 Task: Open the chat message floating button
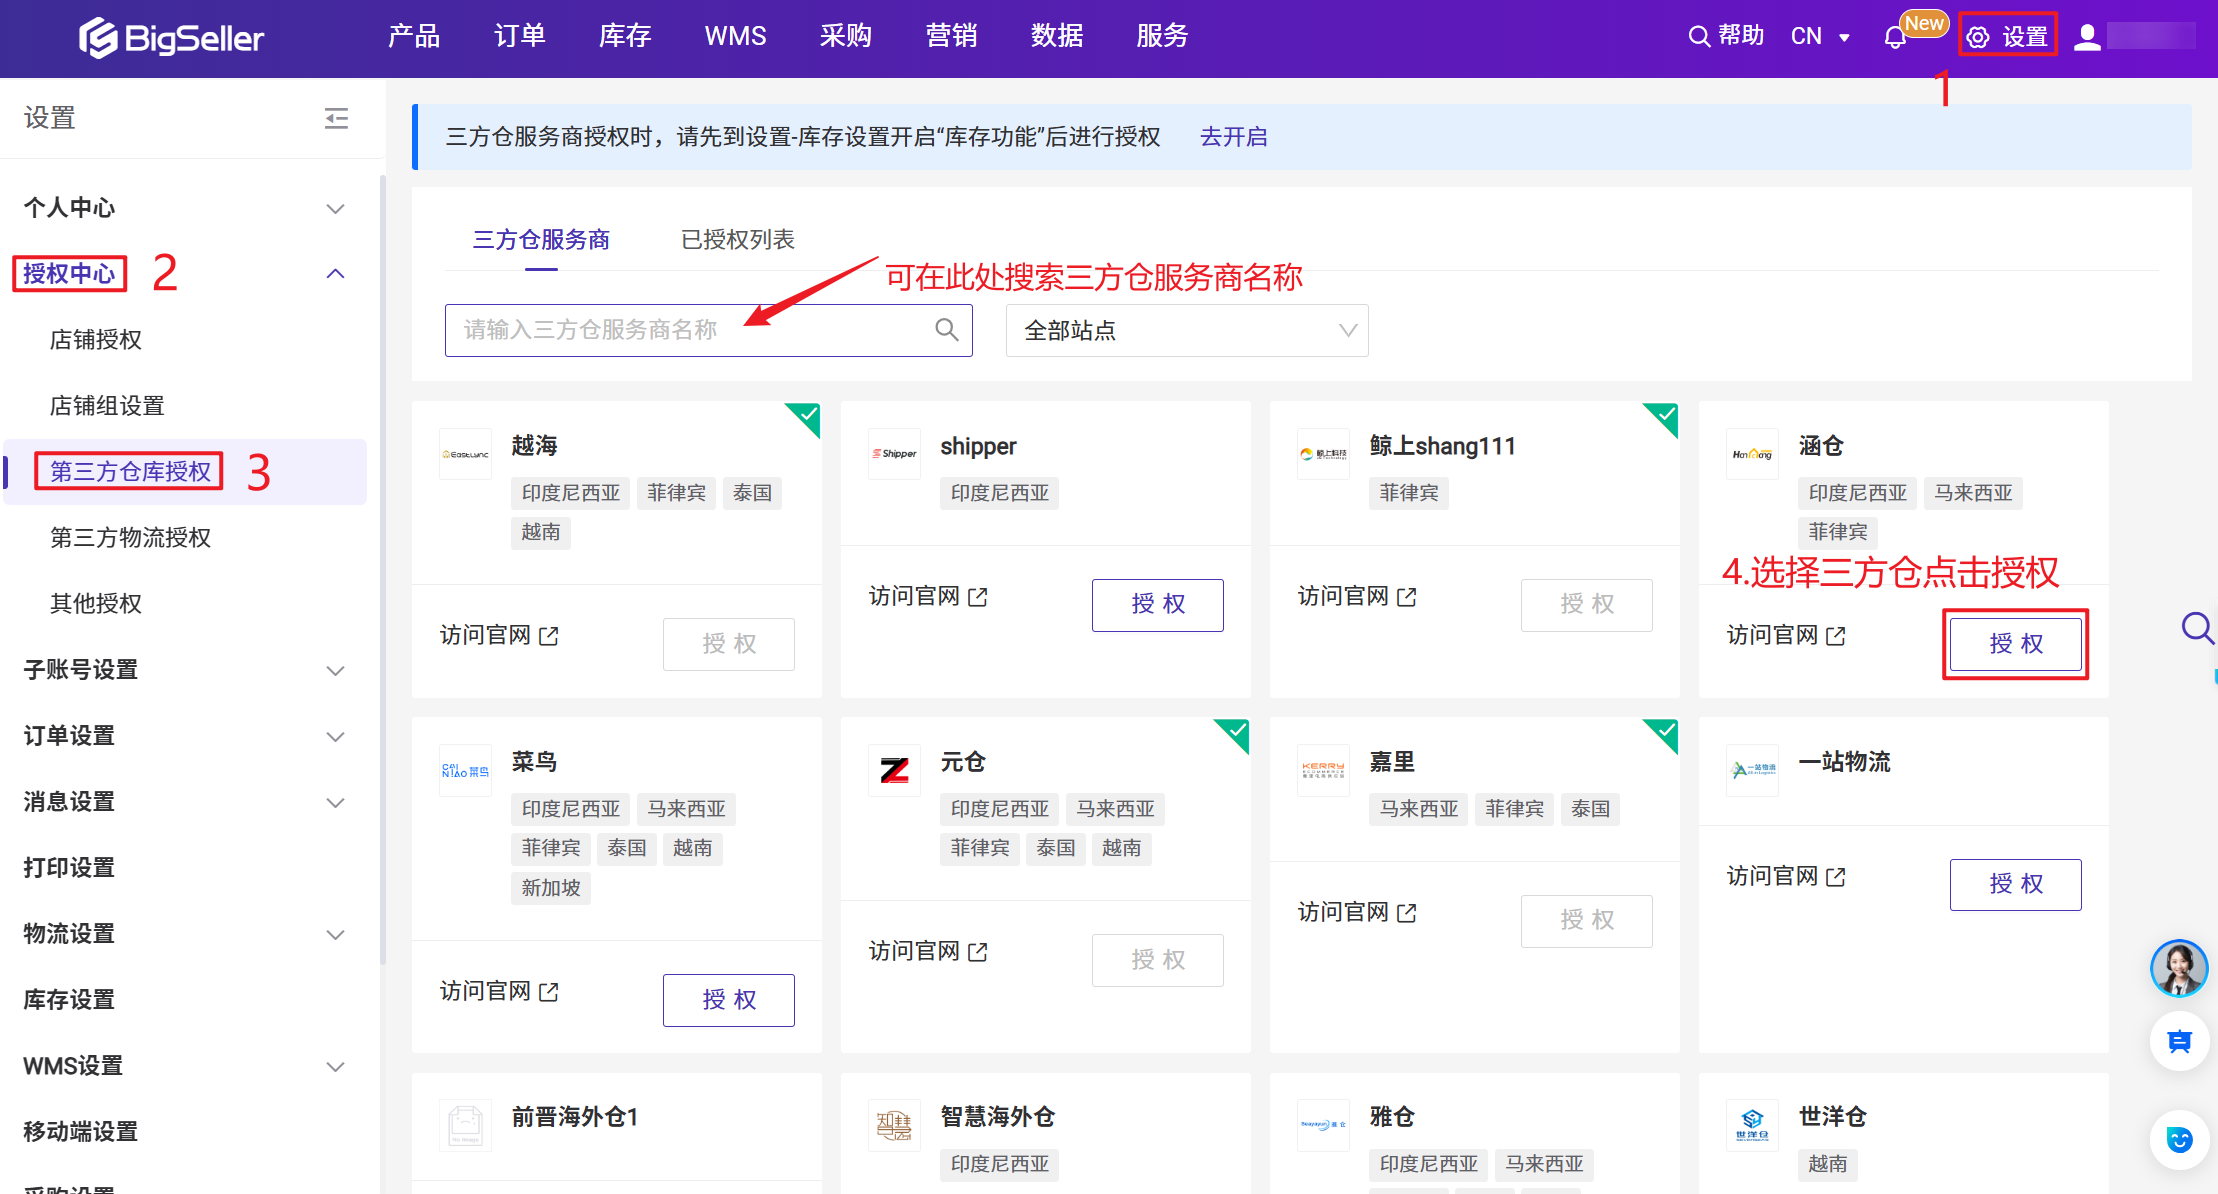pyautogui.click(x=2179, y=1041)
